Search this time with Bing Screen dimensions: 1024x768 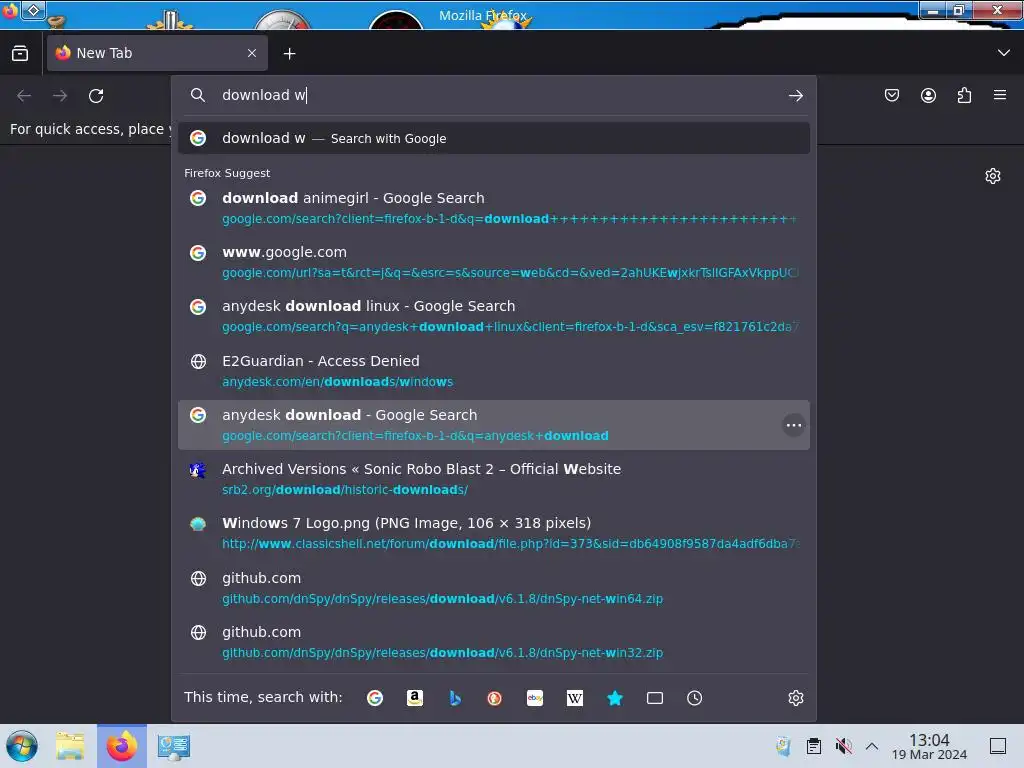tap(455, 698)
